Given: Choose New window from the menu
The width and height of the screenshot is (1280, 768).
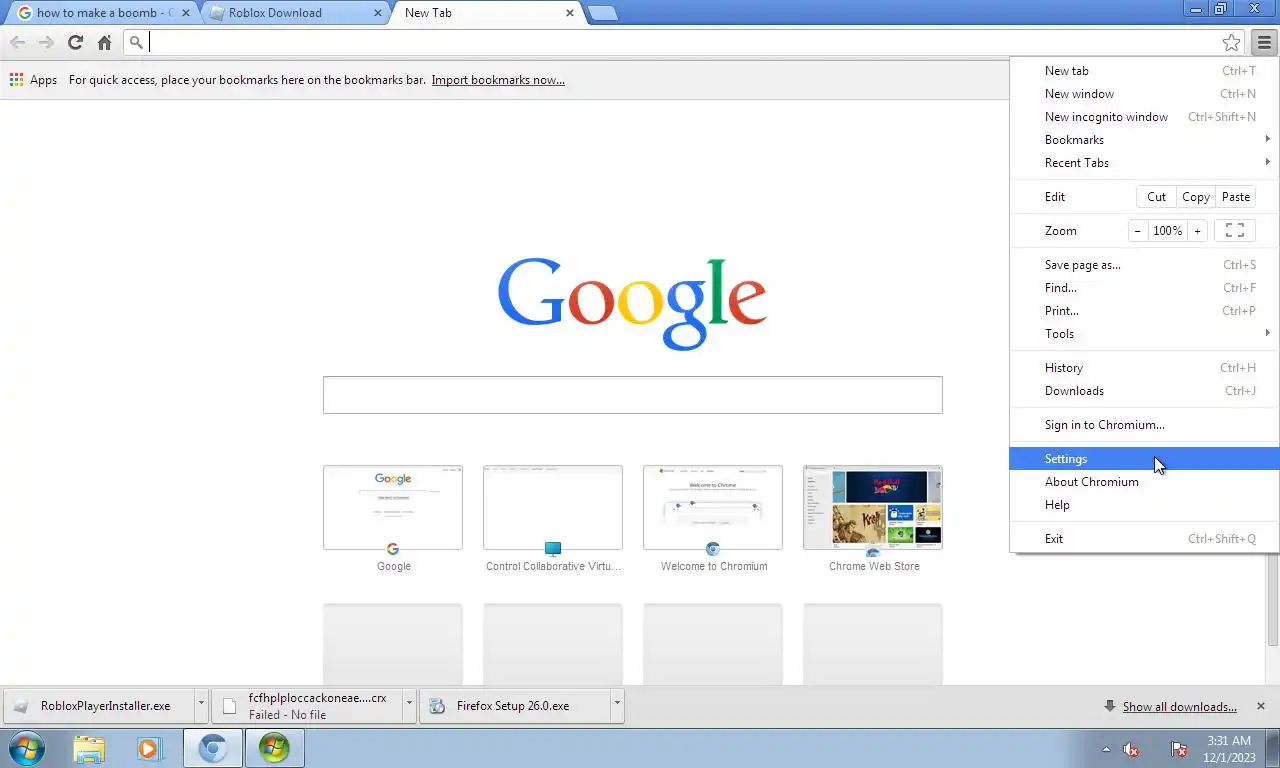Looking at the screenshot, I should [x=1145, y=94].
